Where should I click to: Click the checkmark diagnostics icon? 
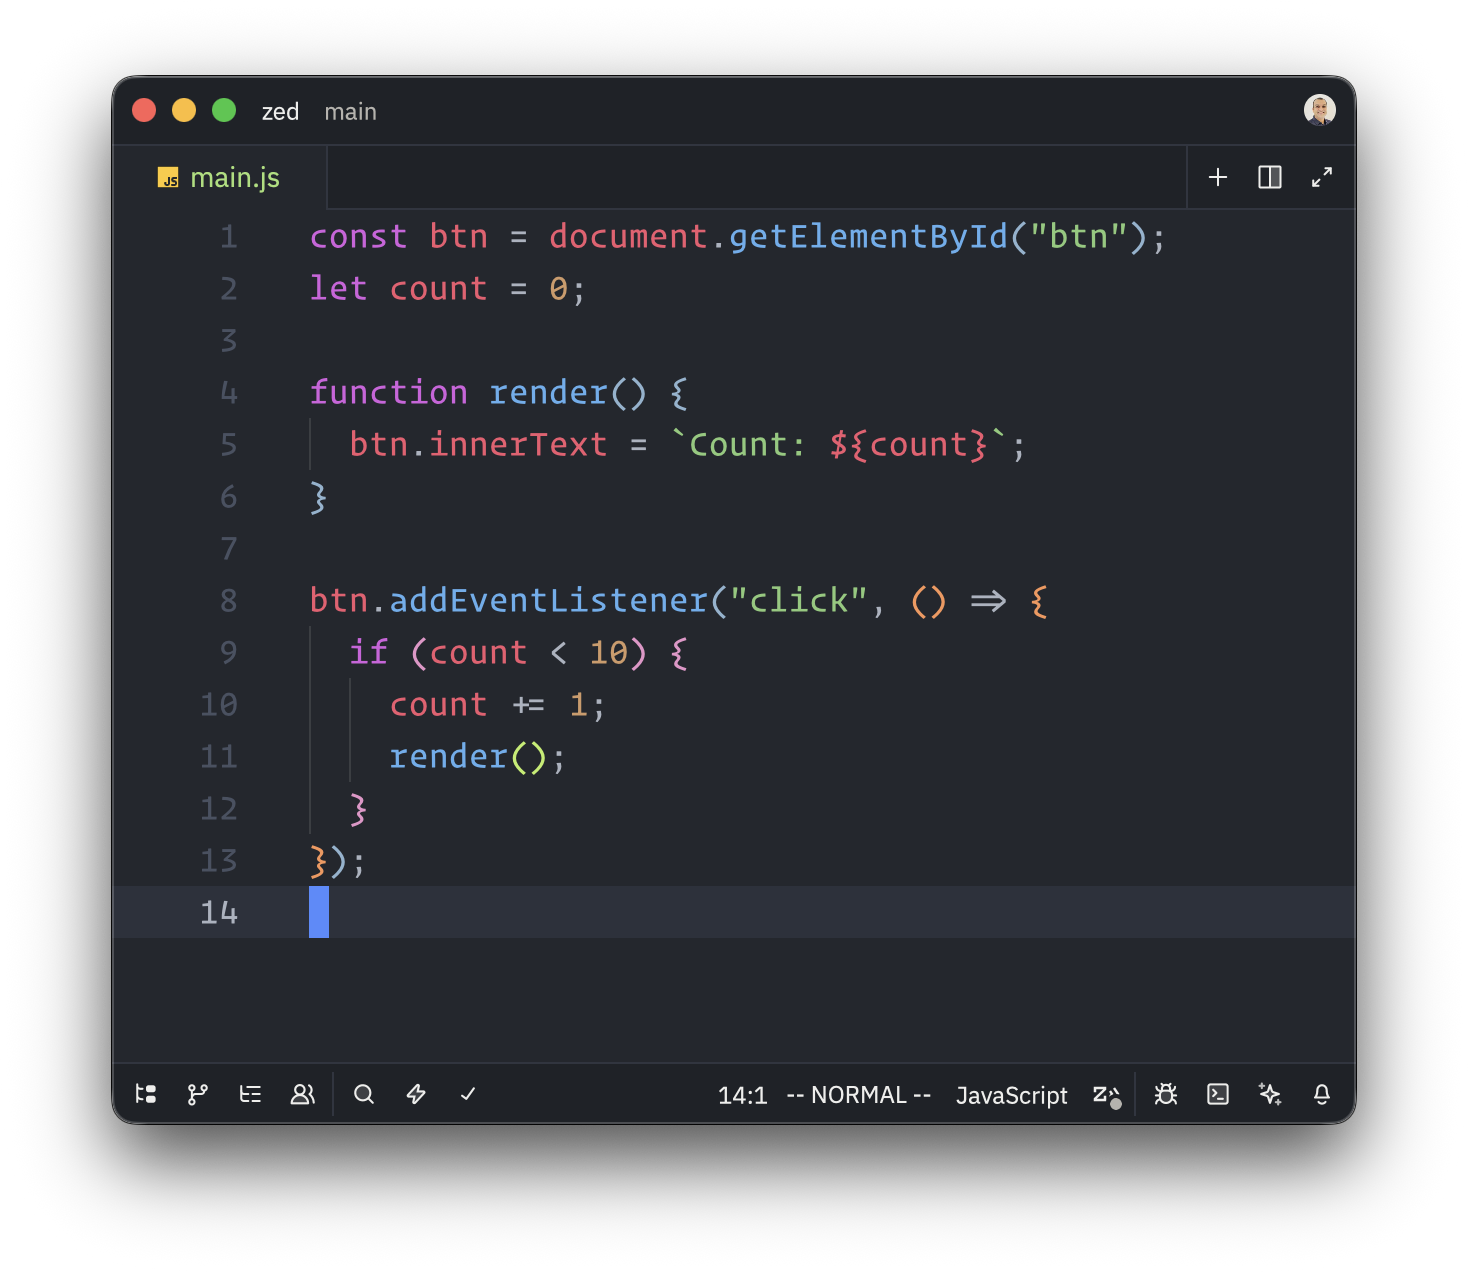pyautogui.click(x=468, y=1094)
